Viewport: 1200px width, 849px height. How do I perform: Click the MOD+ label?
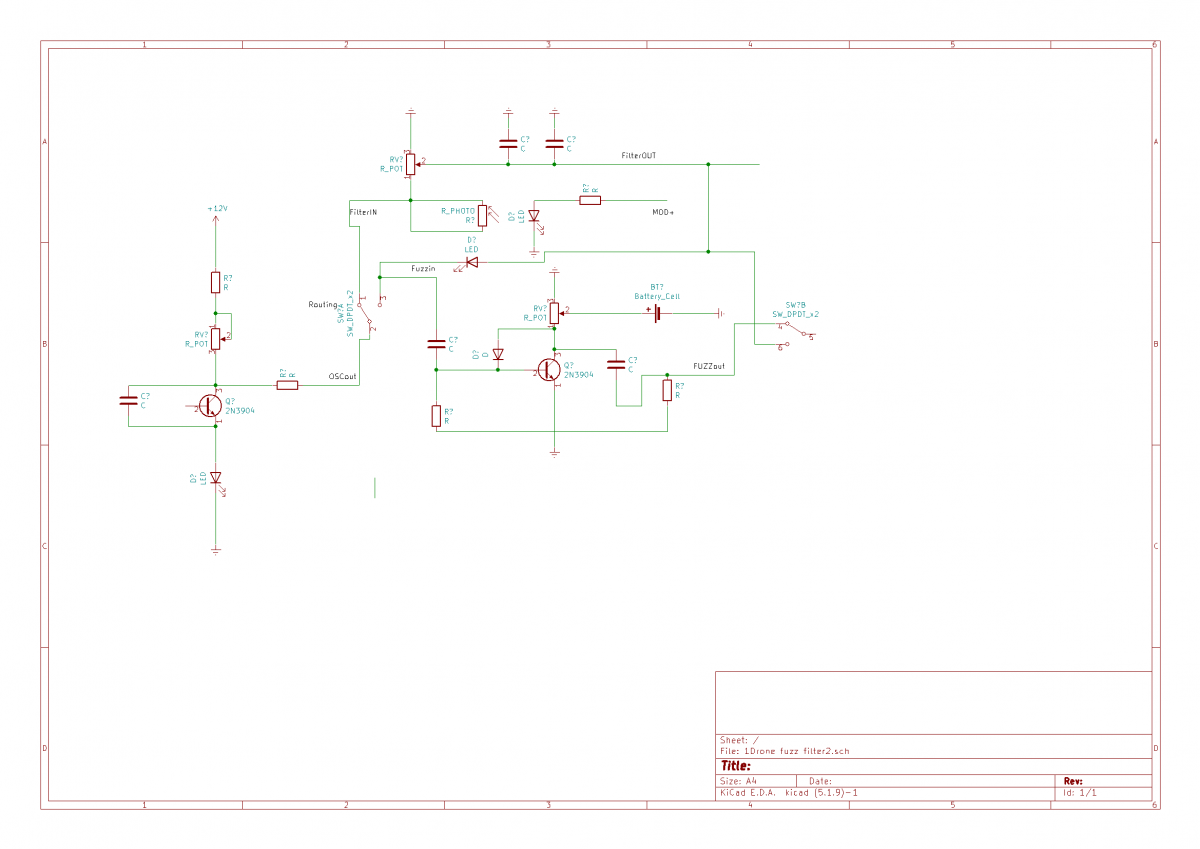[663, 212]
